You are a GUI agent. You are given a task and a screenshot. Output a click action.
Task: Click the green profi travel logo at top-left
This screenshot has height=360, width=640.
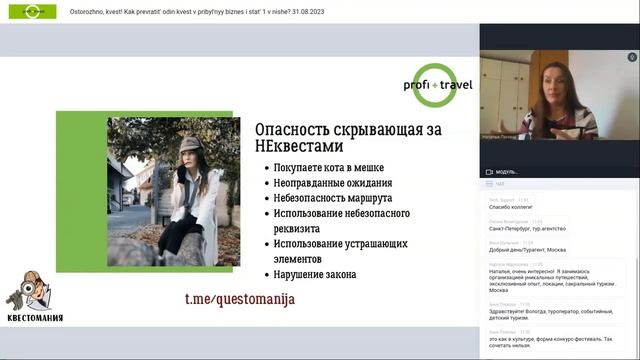coord(33,11)
